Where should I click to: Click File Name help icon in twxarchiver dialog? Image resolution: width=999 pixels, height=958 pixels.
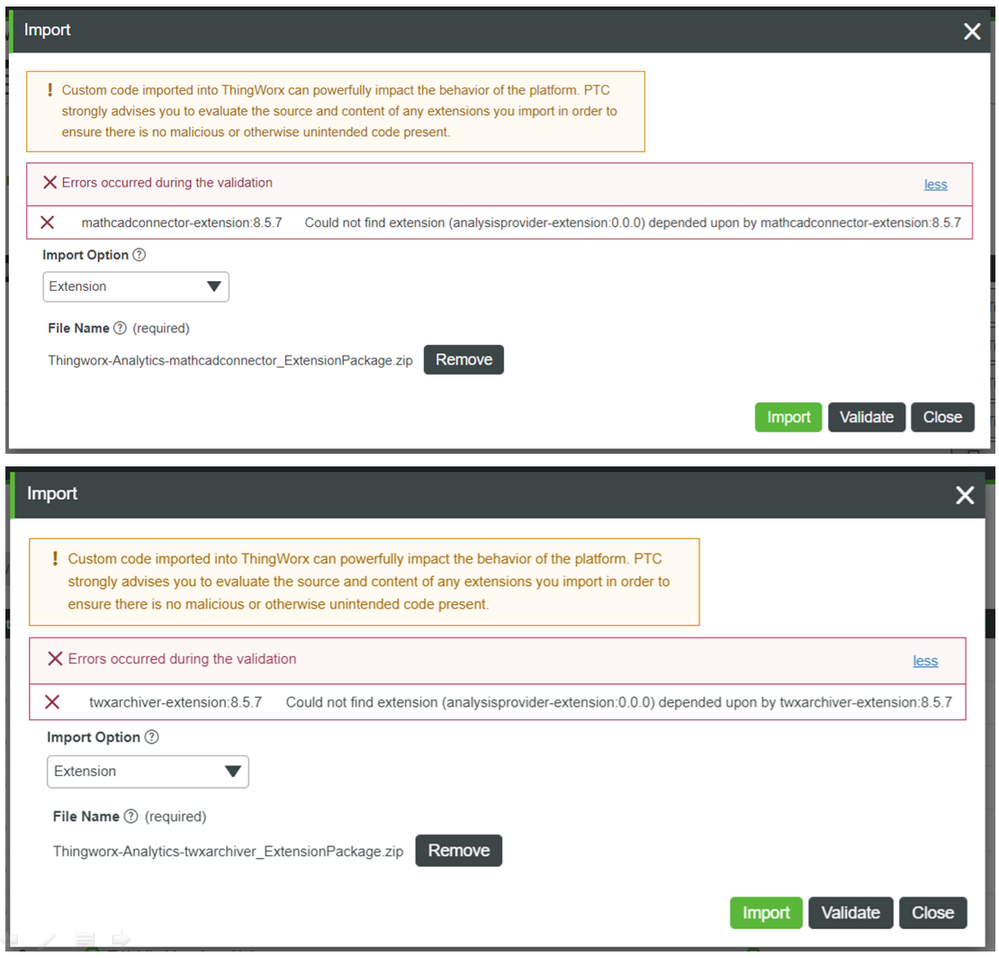pos(129,817)
